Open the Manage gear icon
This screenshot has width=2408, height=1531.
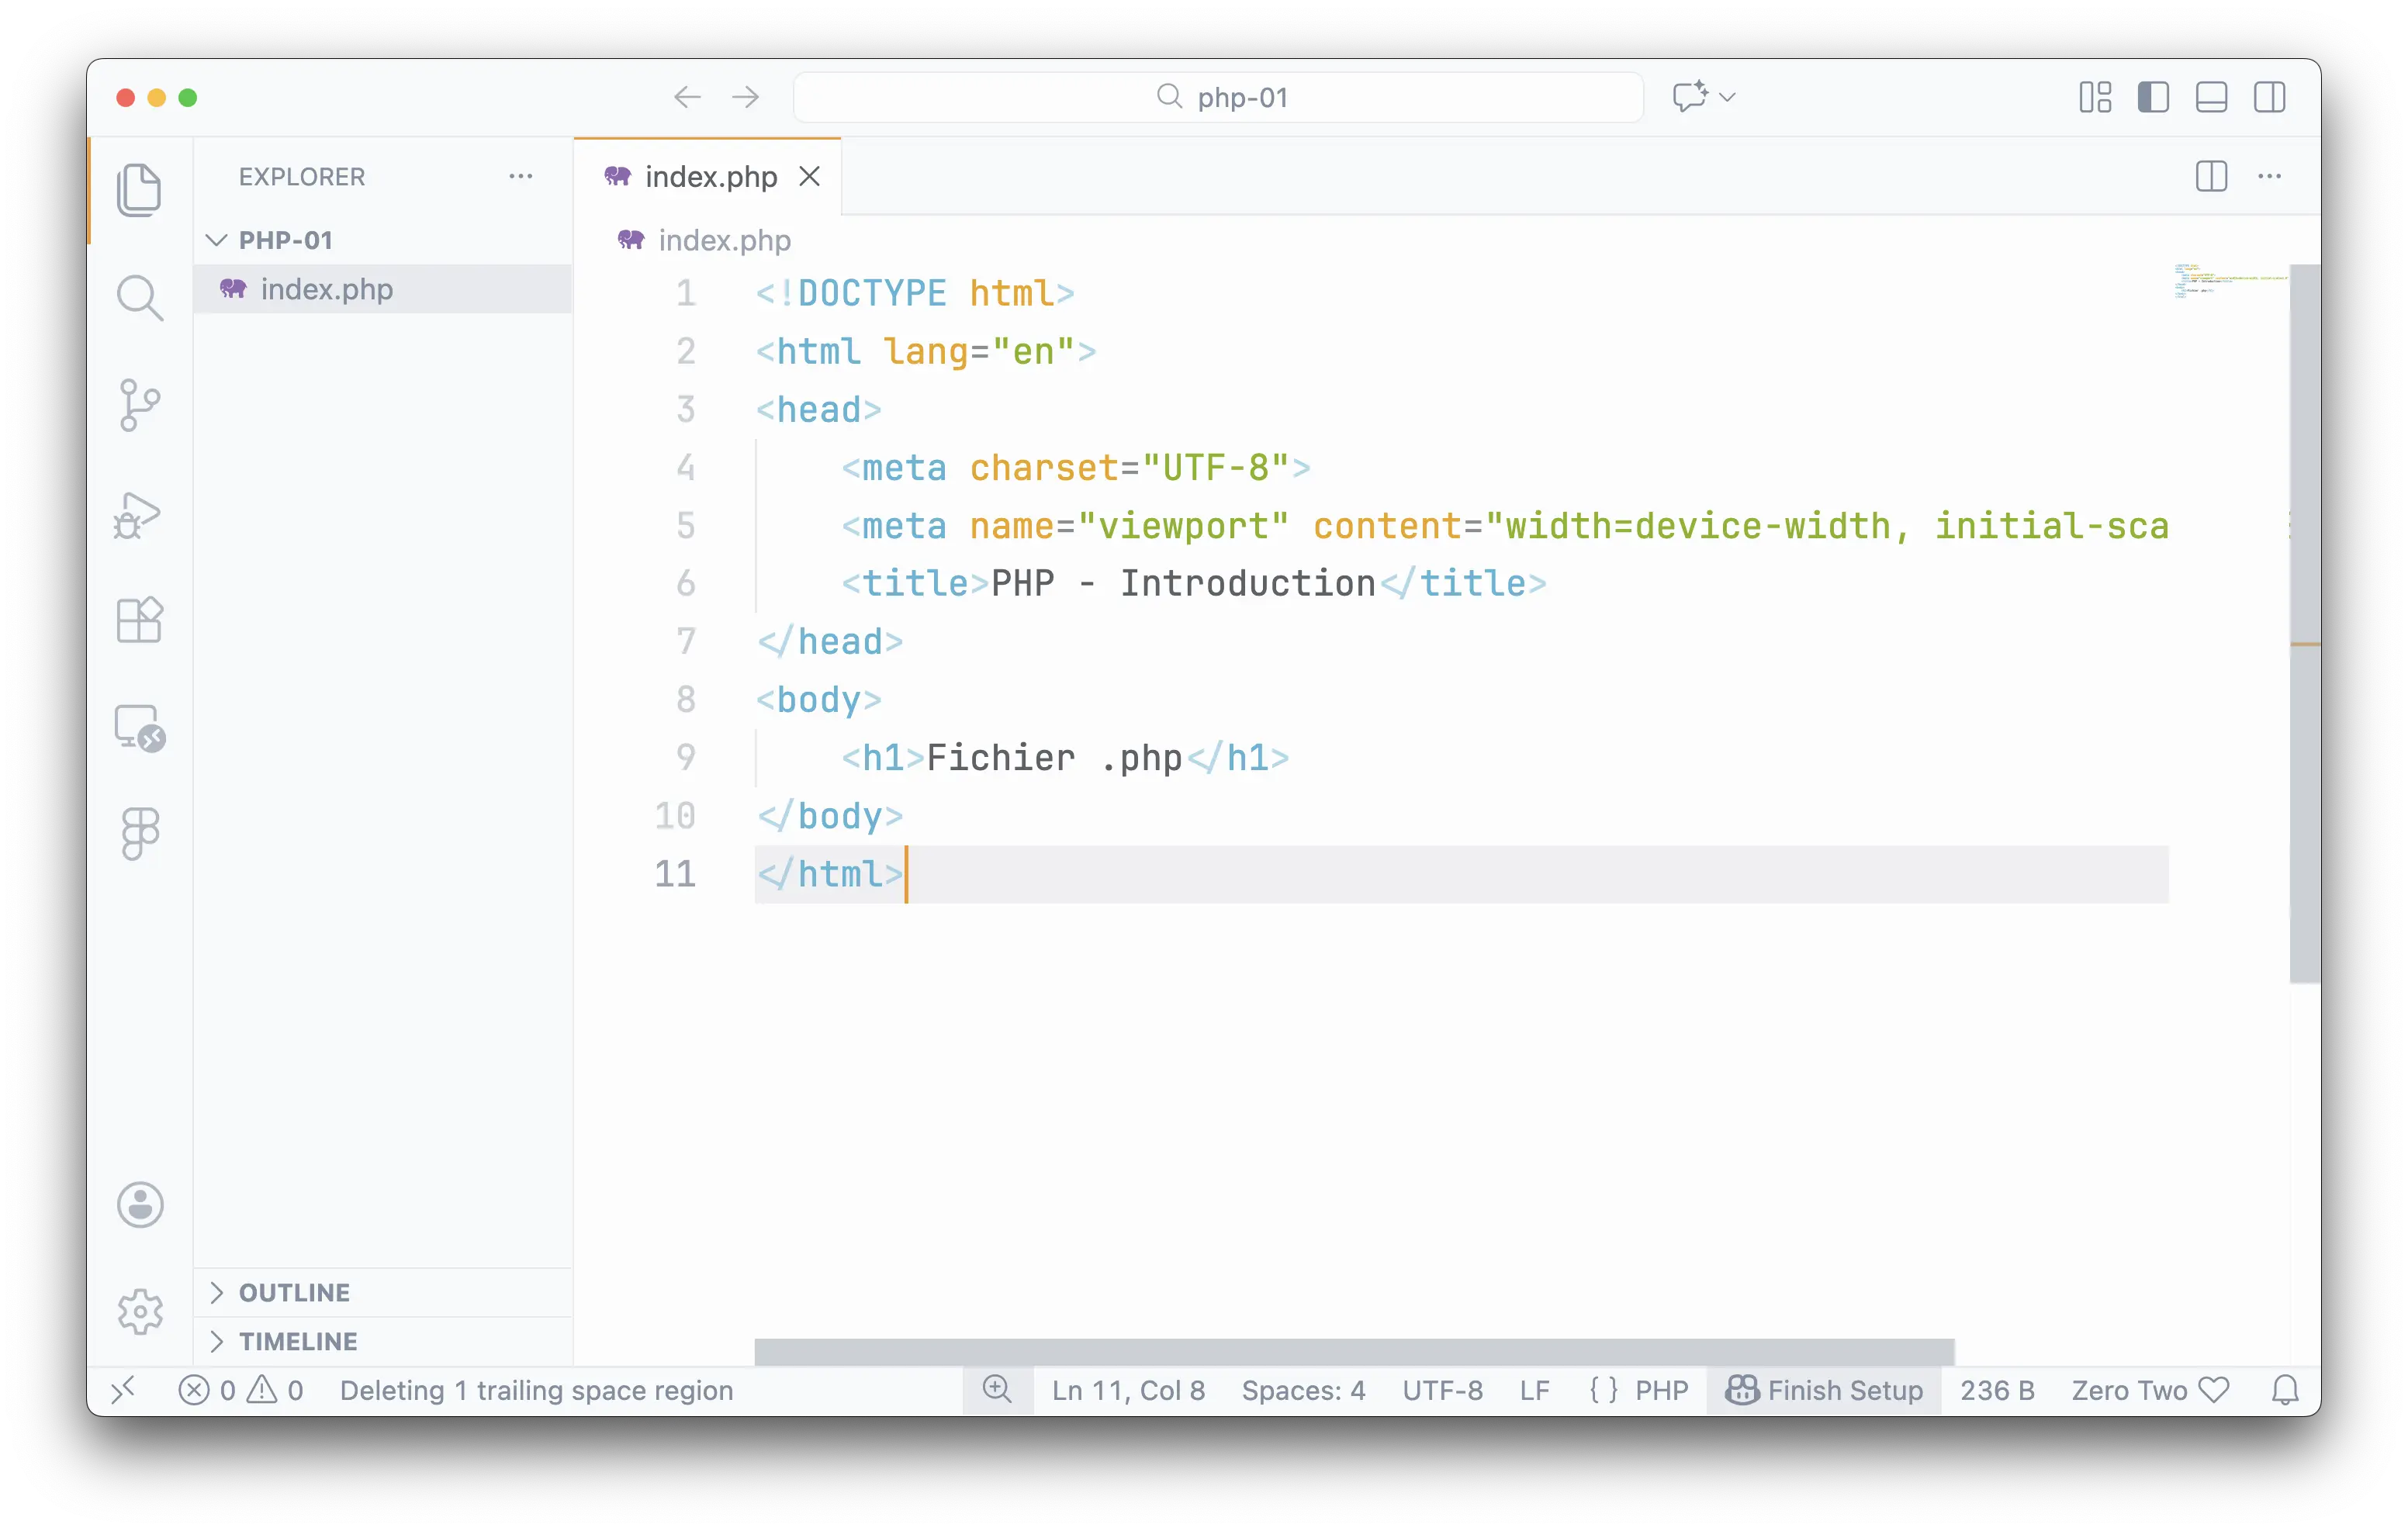pos(139,1310)
